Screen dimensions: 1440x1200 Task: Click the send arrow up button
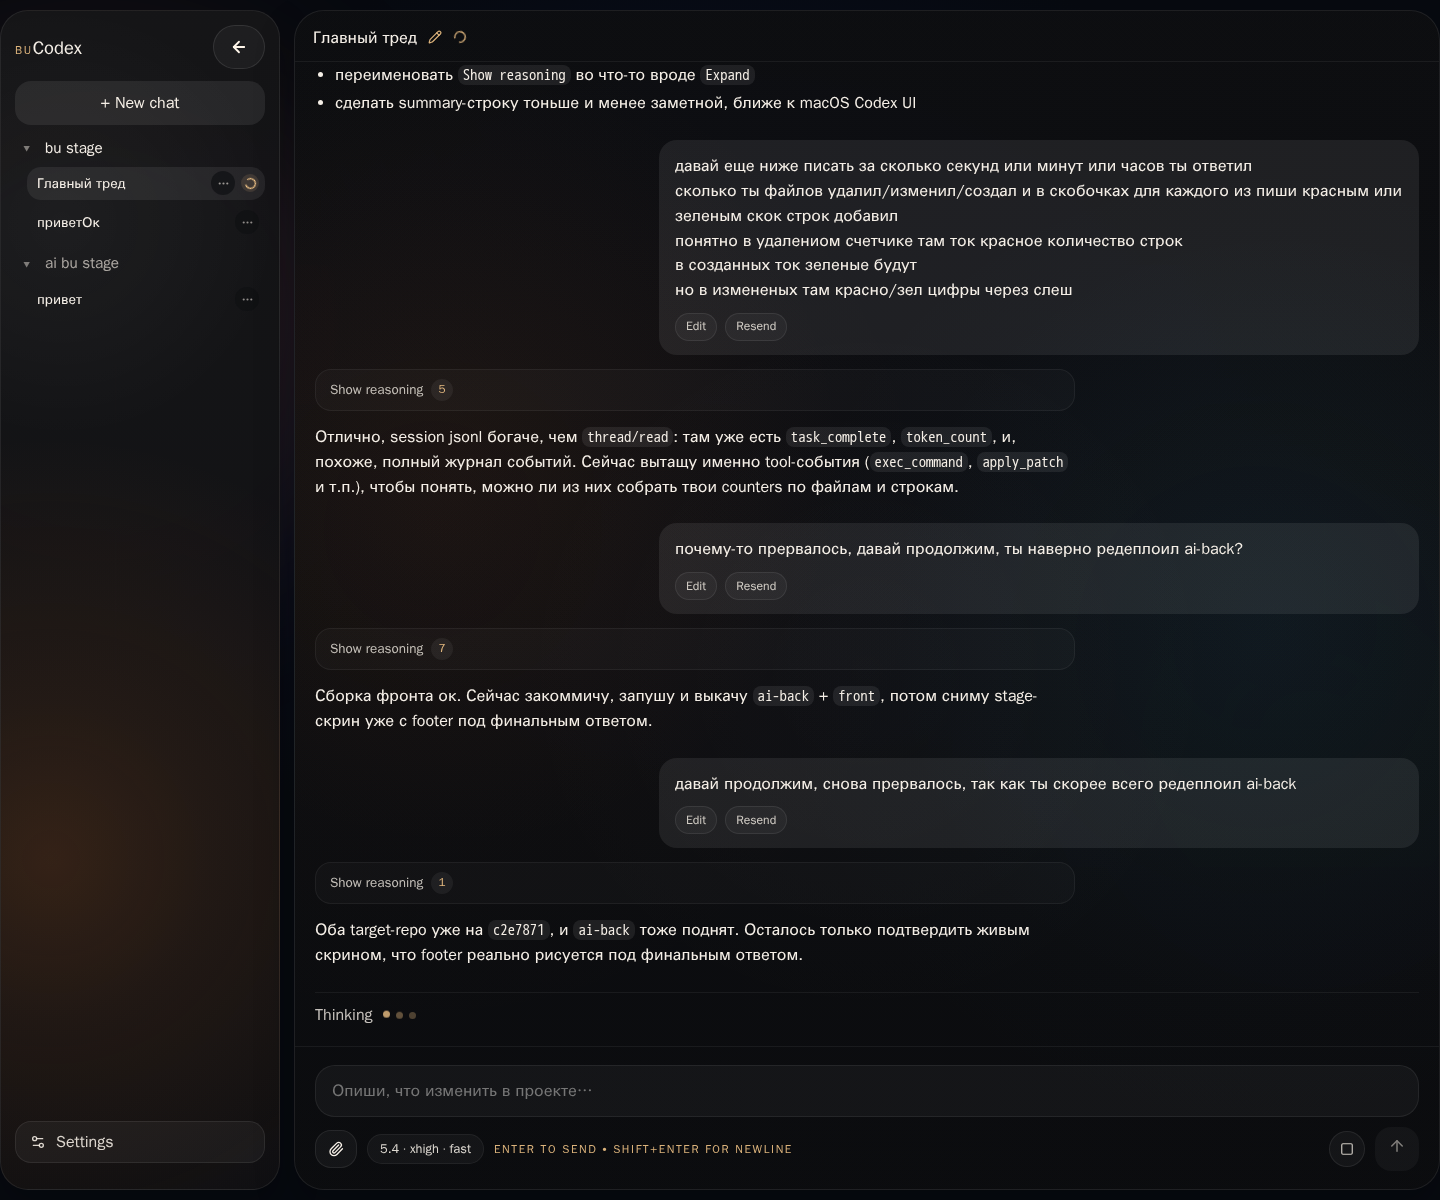[x=1396, y=1148]
